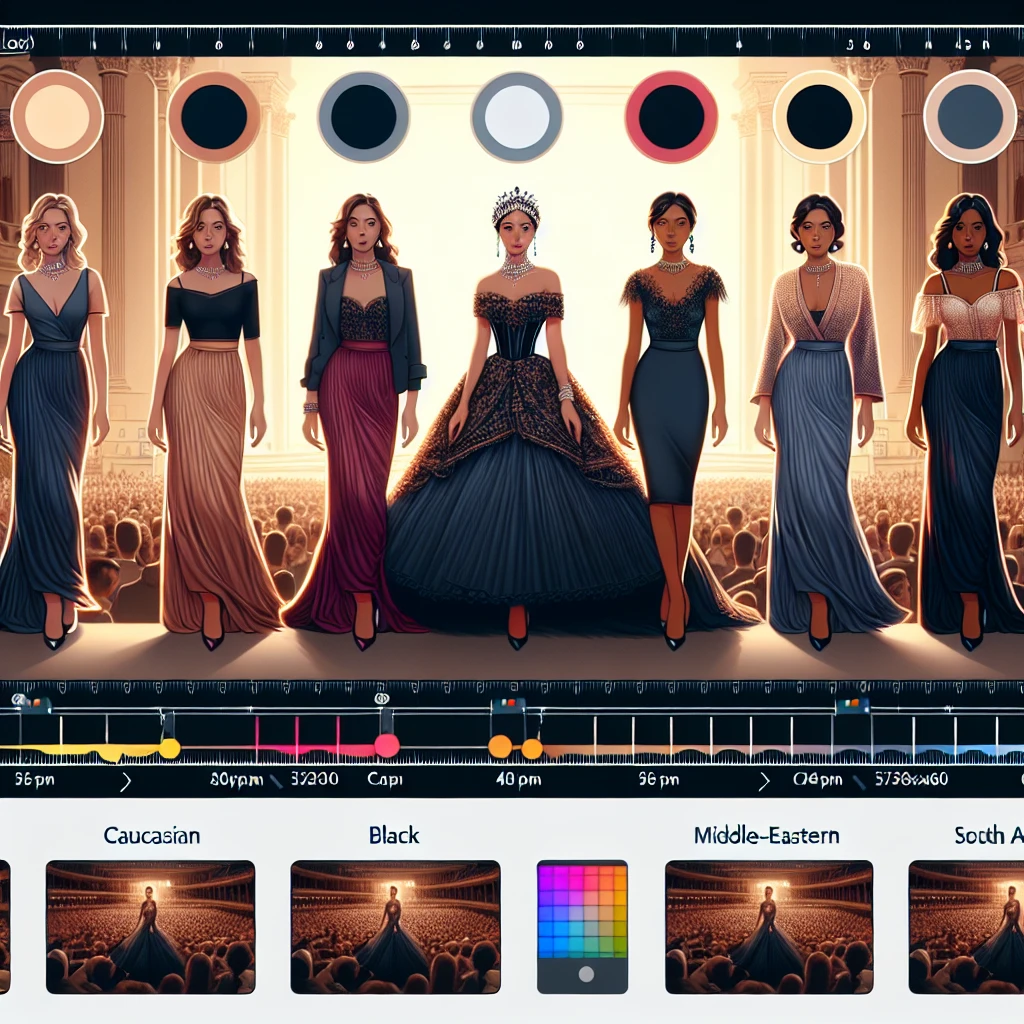The image size is (1024, 1024).
Task: Click the timeline clip marker above pink dot
Action: (x=387, y=721)
